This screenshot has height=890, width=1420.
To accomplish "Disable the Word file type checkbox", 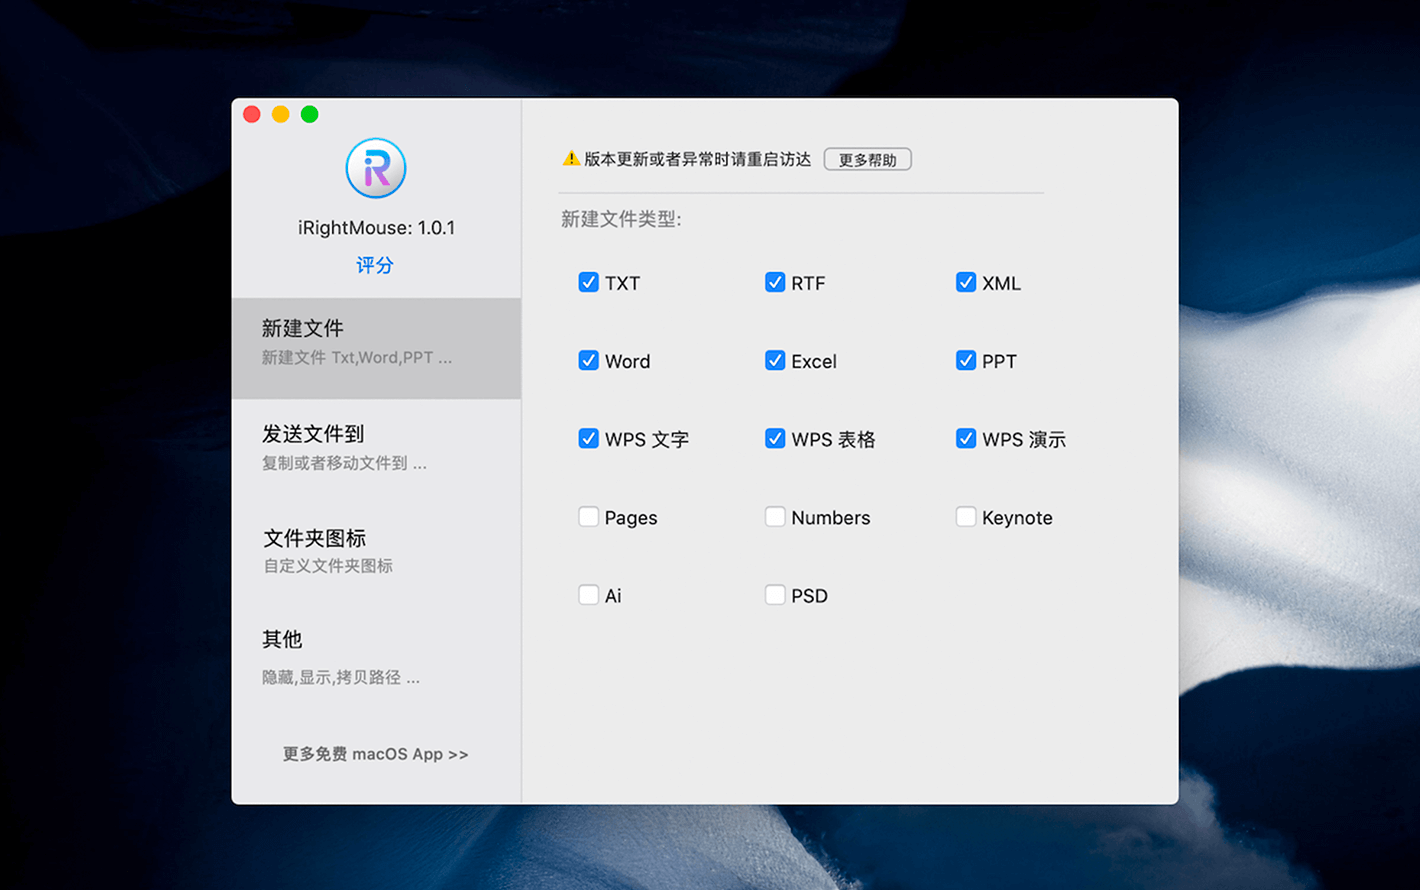I will coord(589,360).
